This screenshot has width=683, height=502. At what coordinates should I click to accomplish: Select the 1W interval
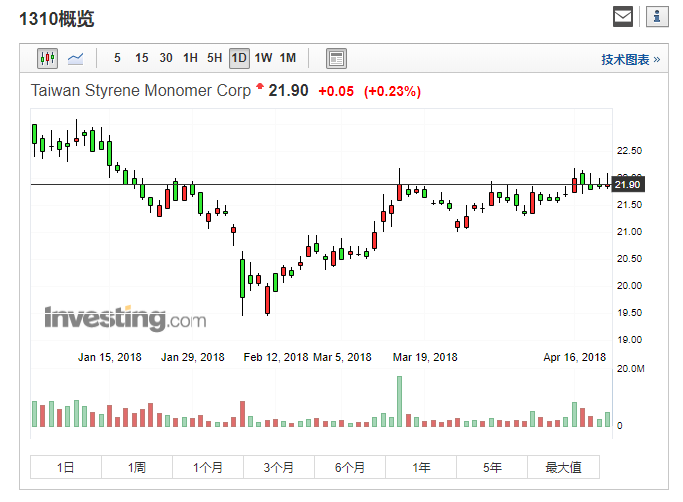click(264, 58)
